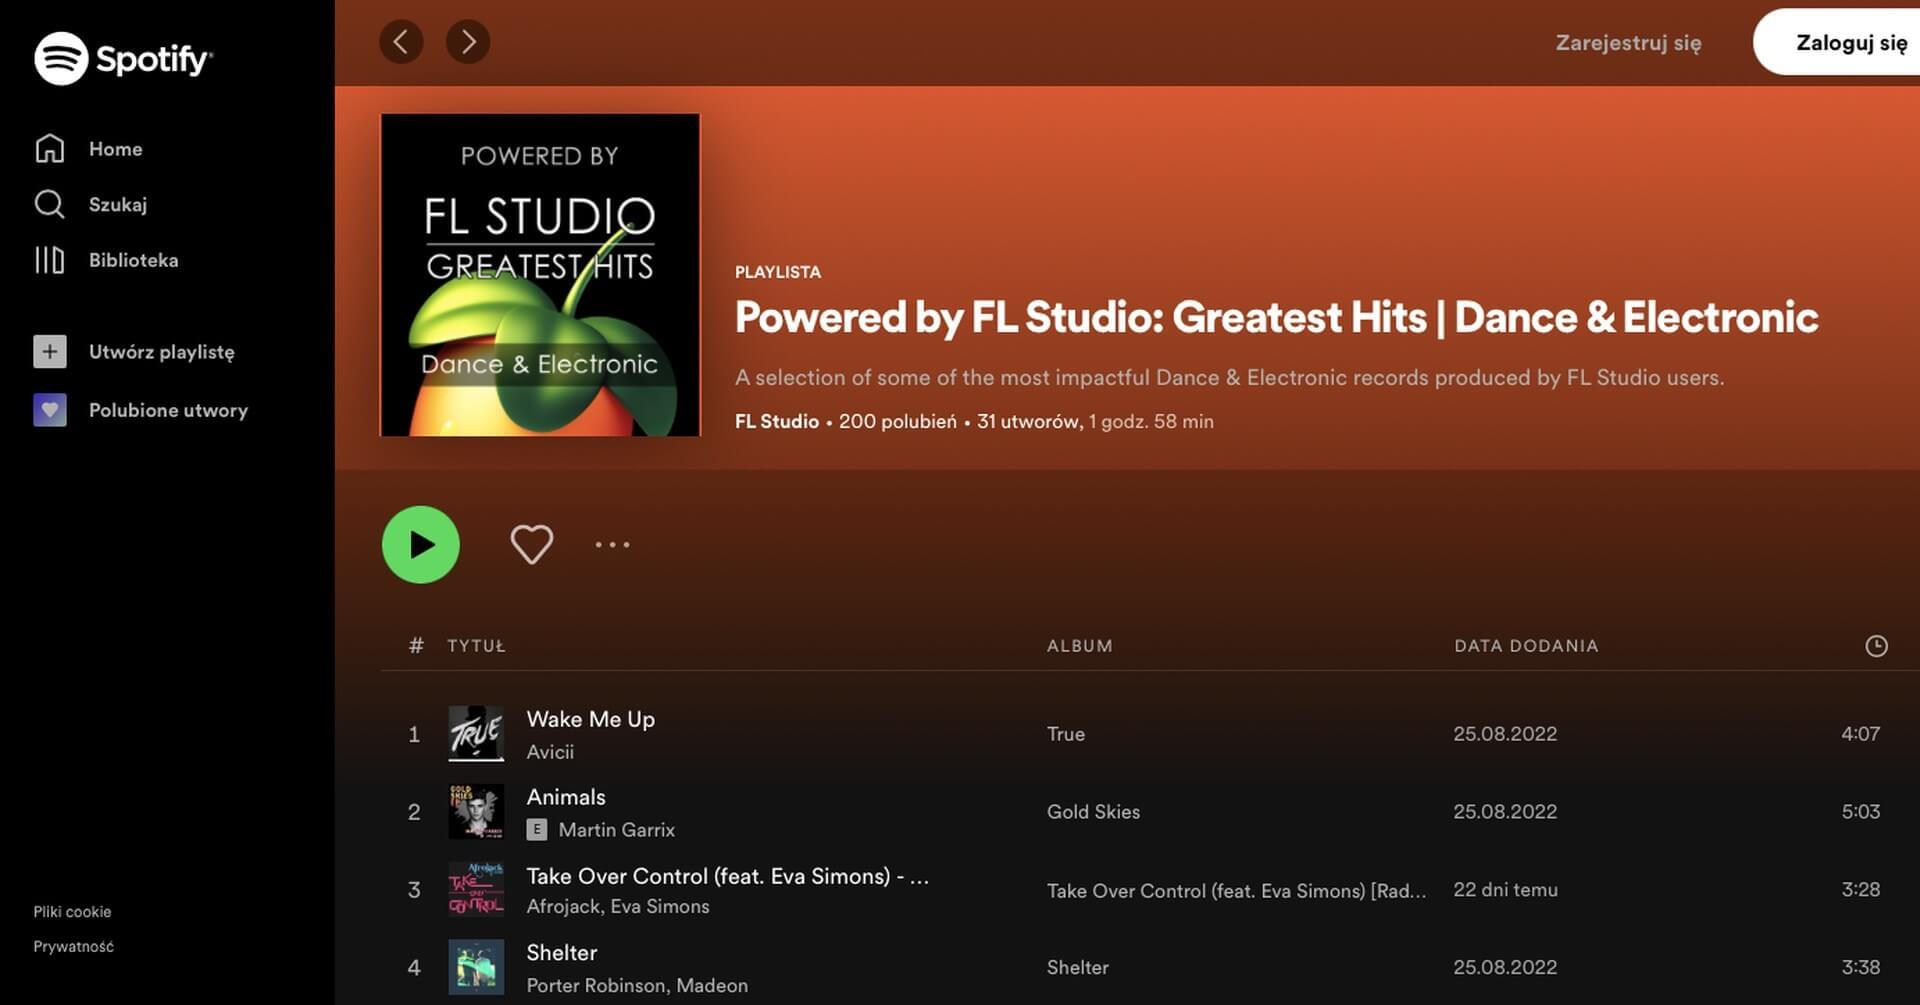
Task: Open the Madeon artist link
Action: tap(712, 986)
